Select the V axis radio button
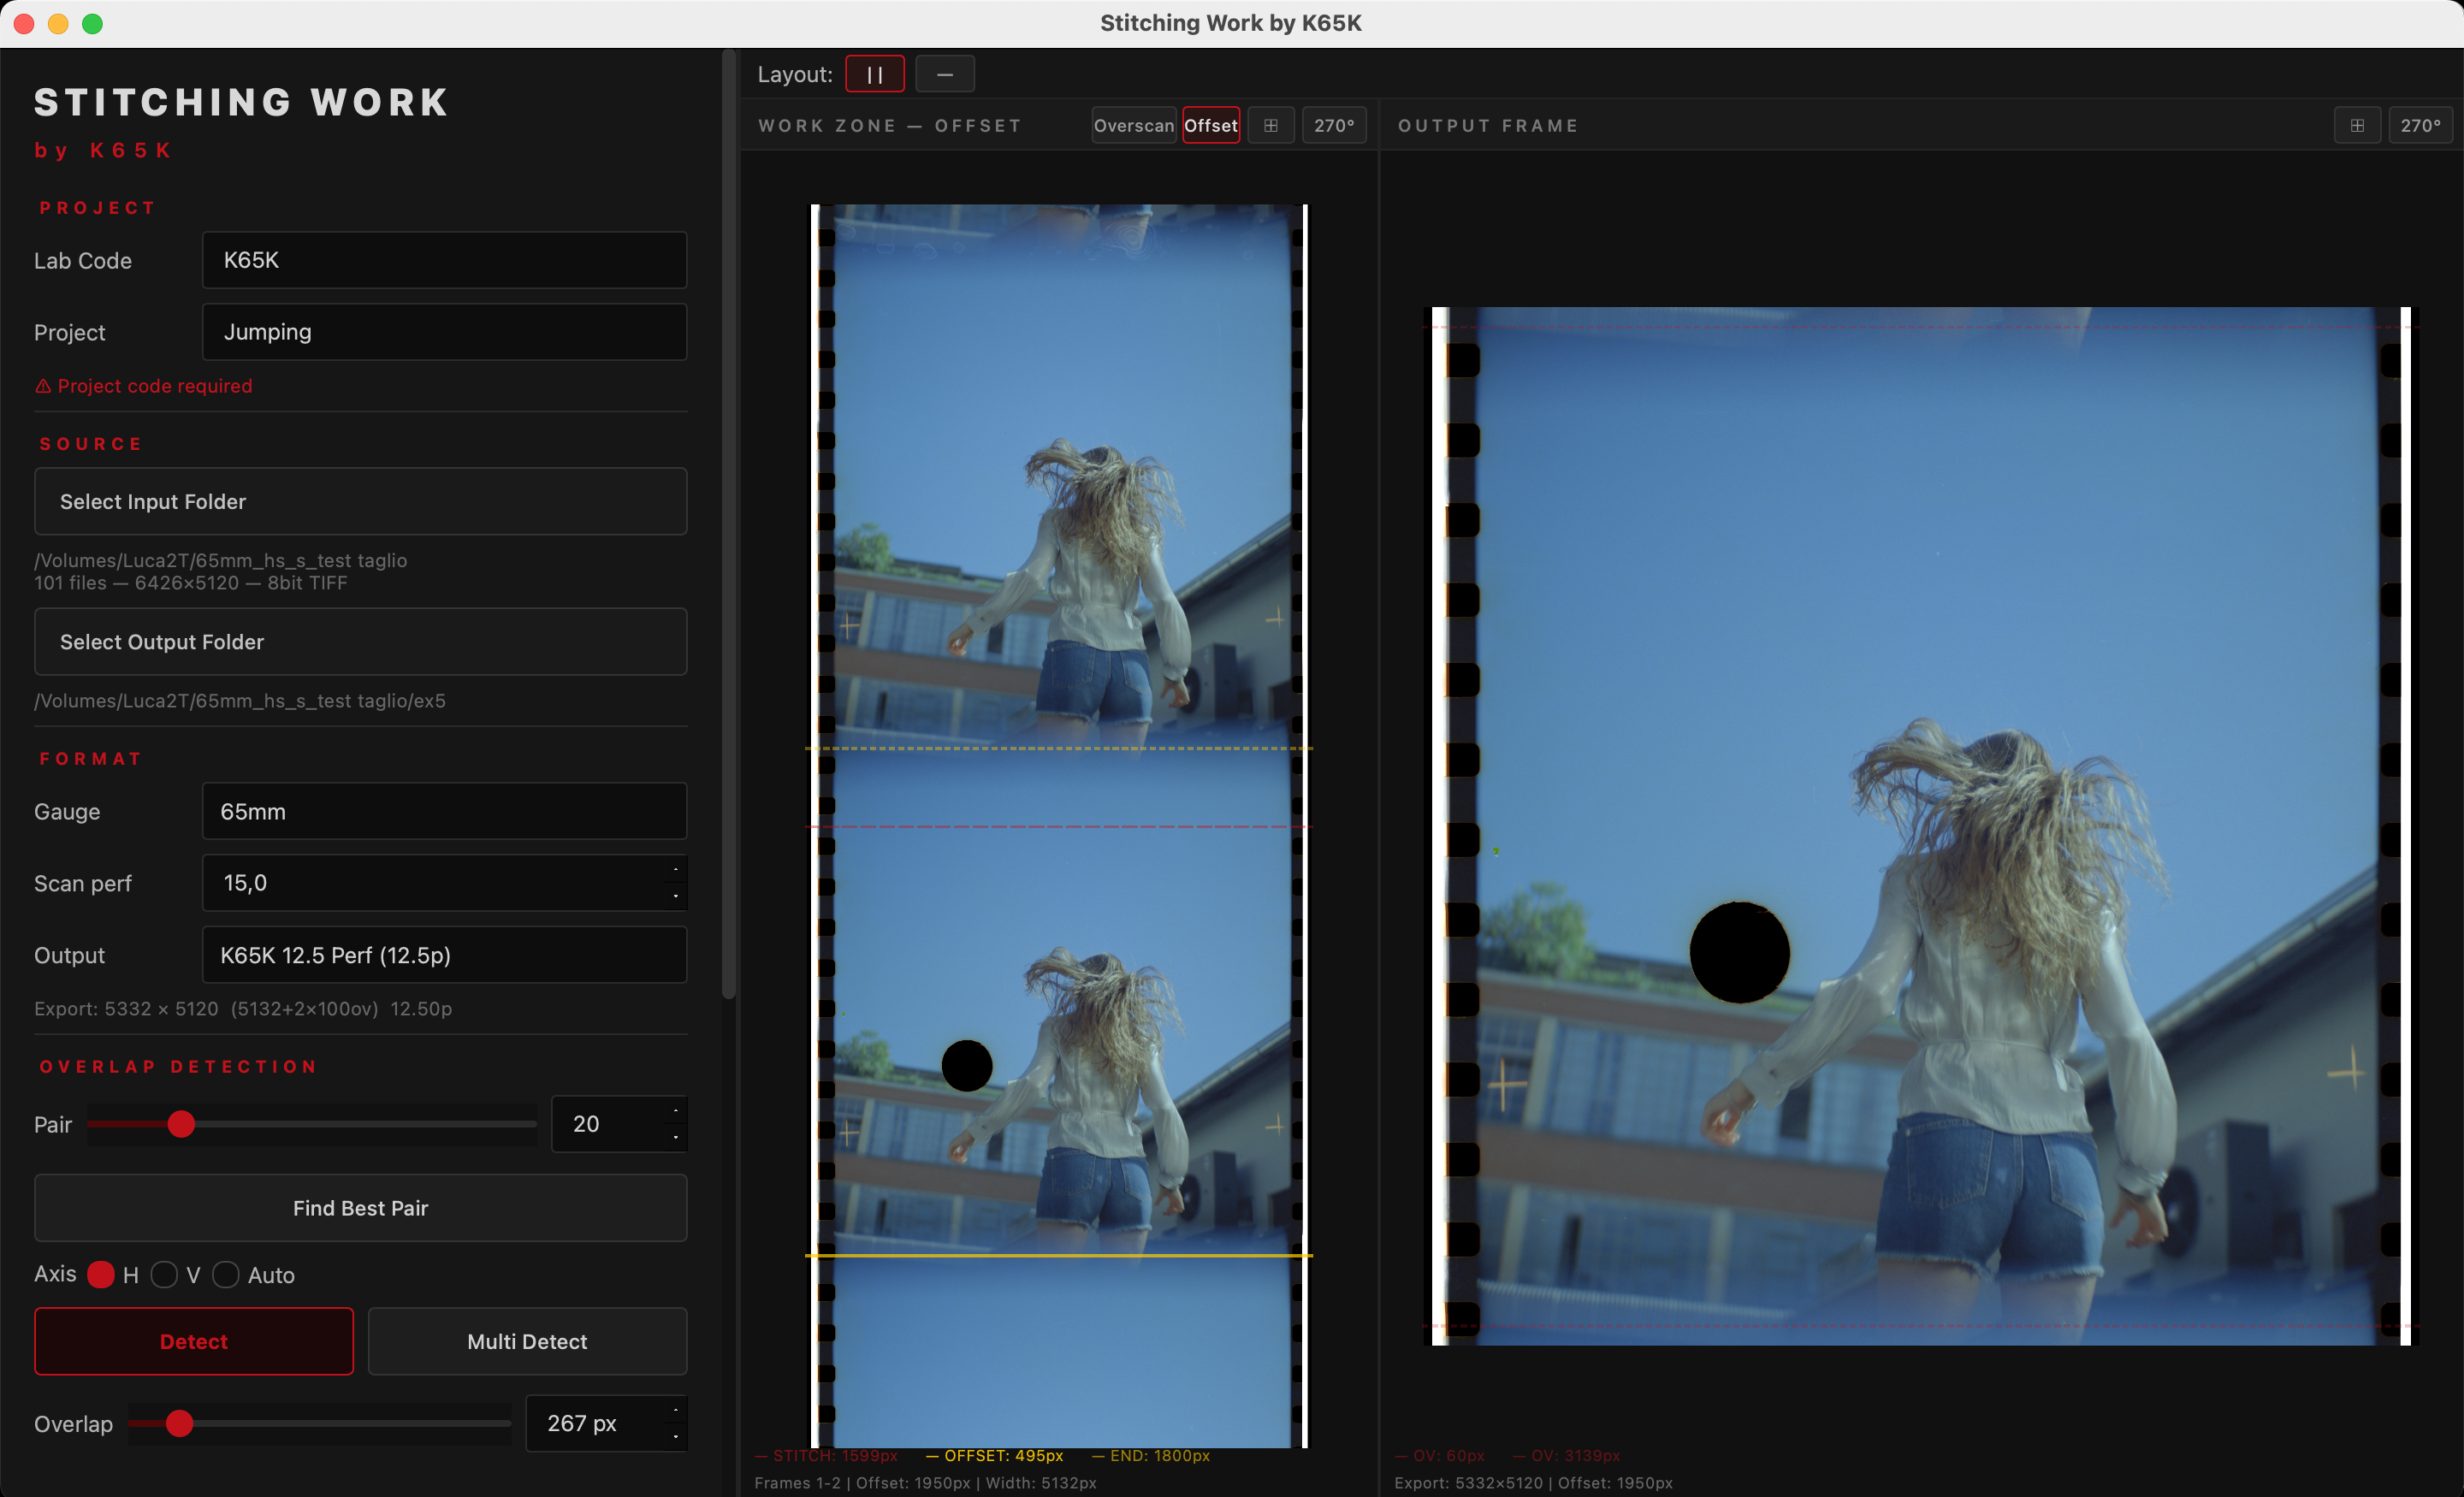This screenshot has width=2464, height=1497. coord(166,1275)
